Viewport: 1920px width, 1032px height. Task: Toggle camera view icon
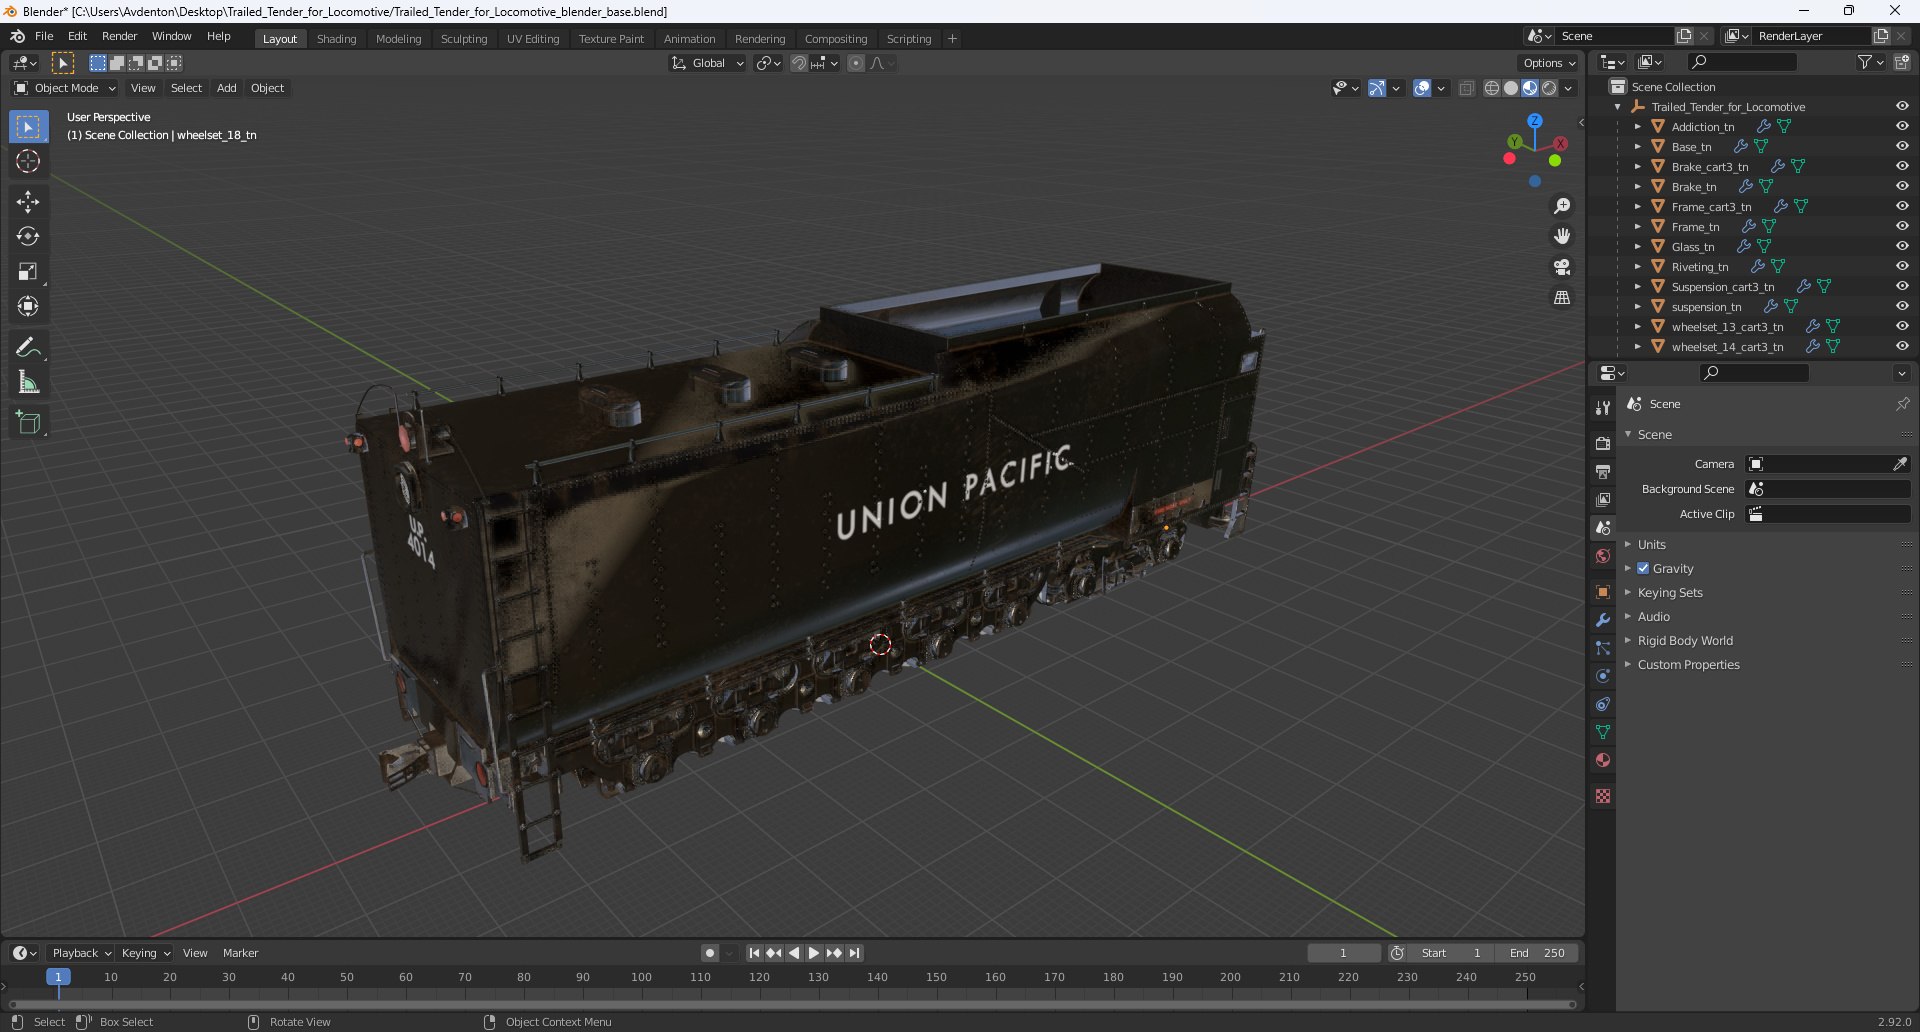[1562, 267]
